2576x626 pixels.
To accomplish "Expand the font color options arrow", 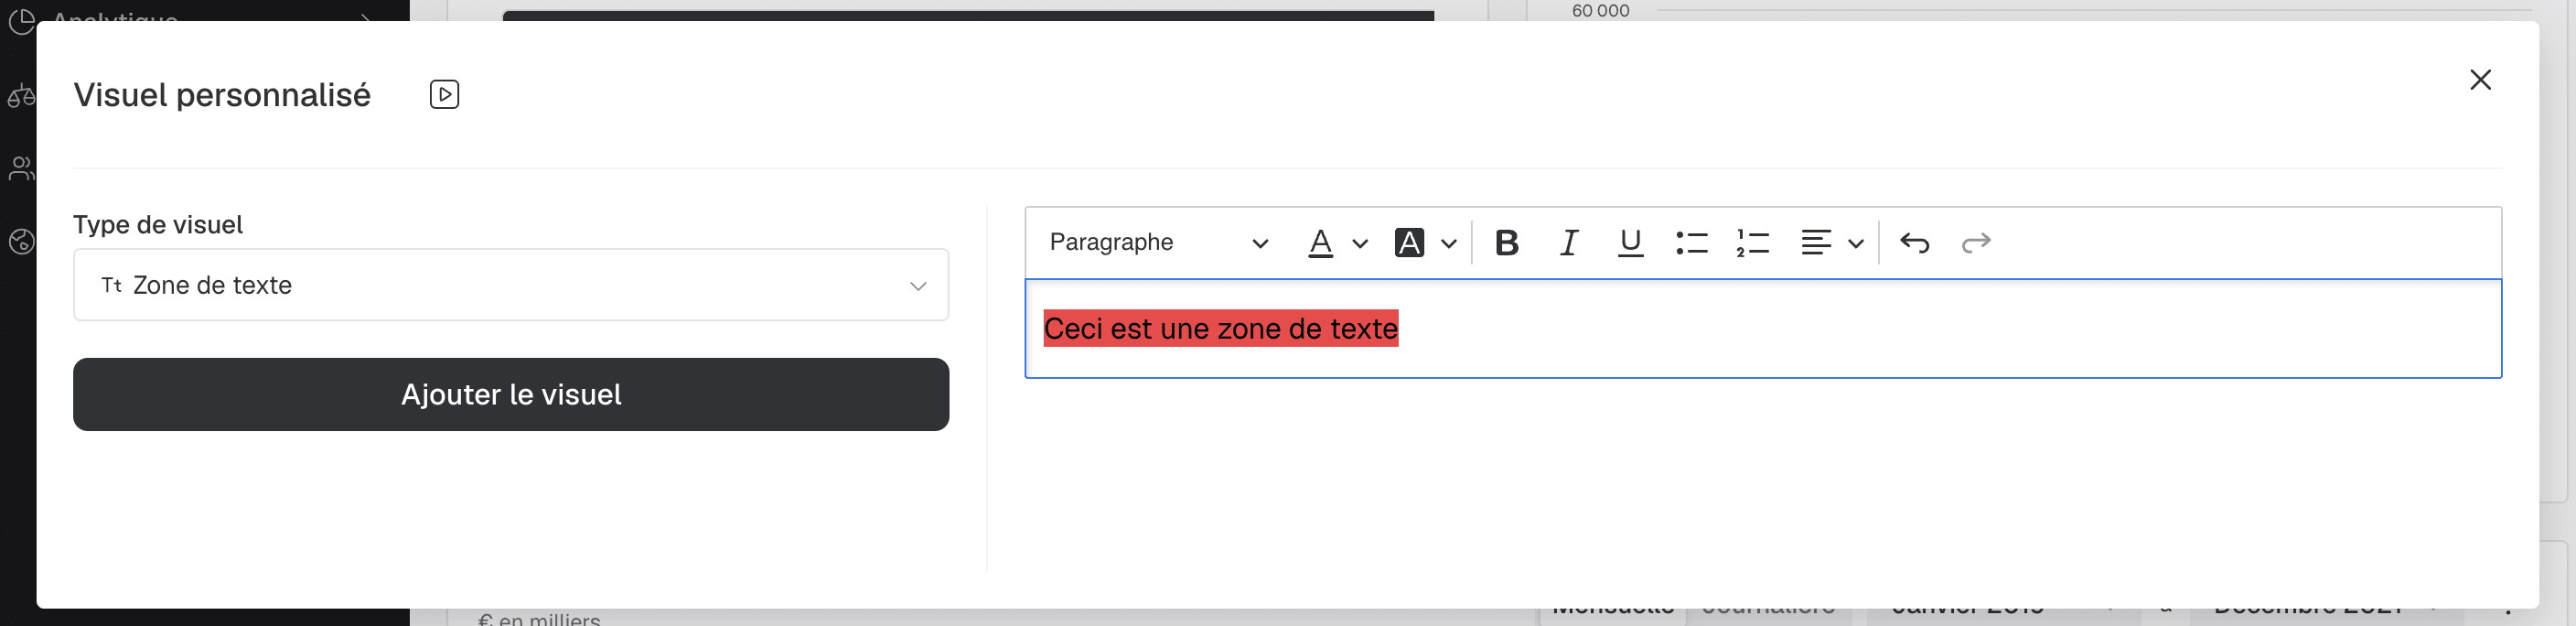I will 1360,243.
